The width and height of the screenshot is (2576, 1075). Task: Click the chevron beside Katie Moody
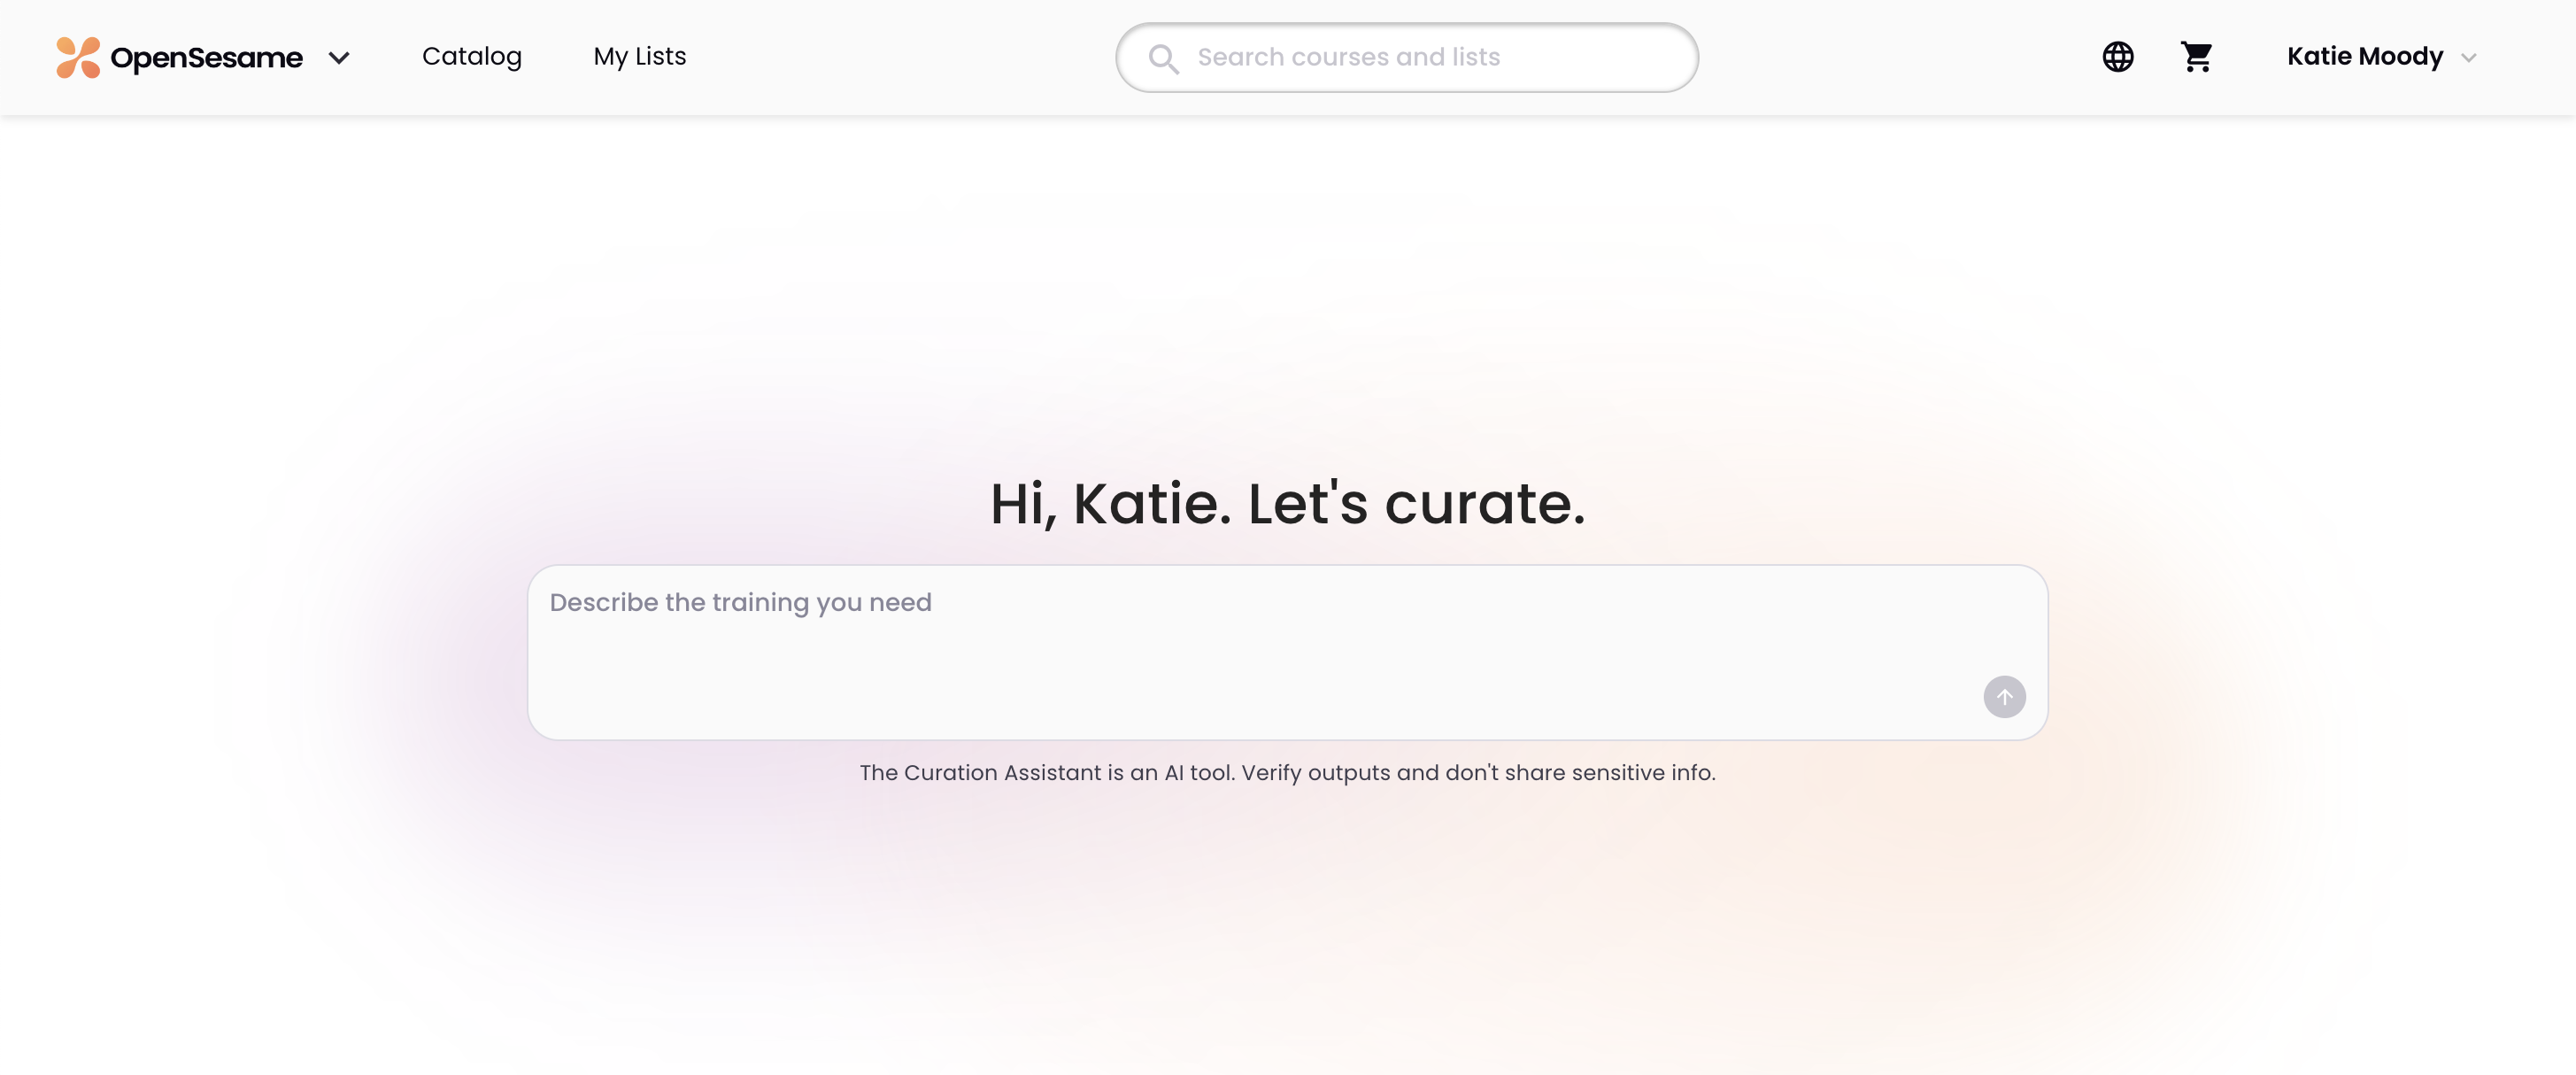(x=2468, y=58)
